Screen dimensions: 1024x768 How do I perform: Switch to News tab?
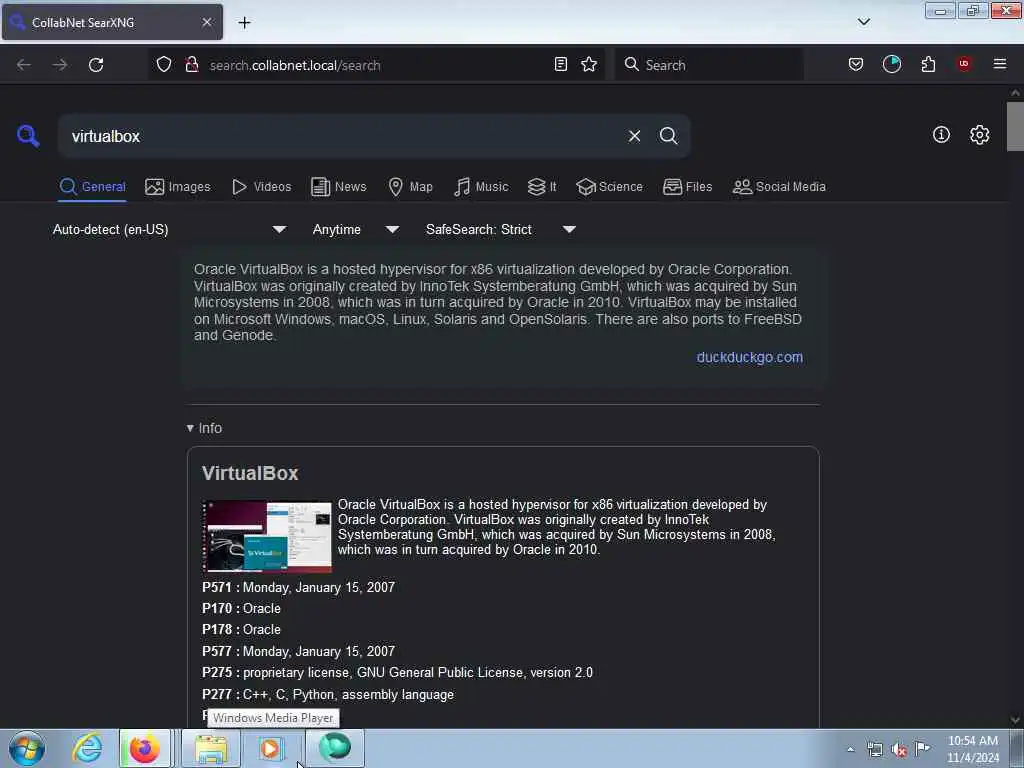(x=339, y=187)
